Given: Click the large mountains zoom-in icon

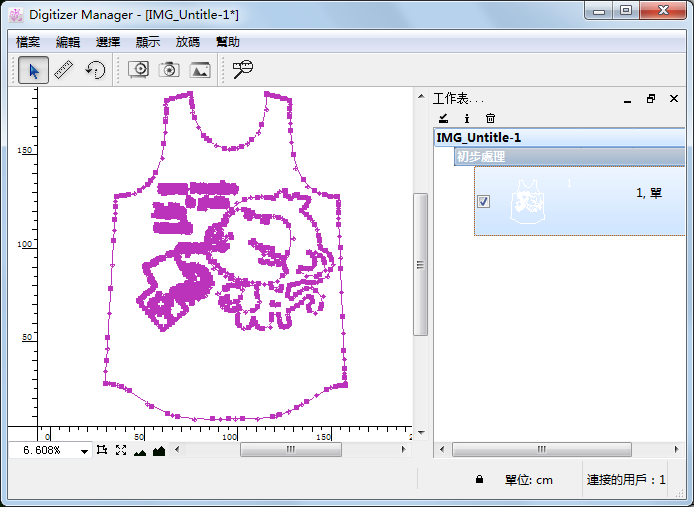Looking at the screenshot, I should coord(159,451).
